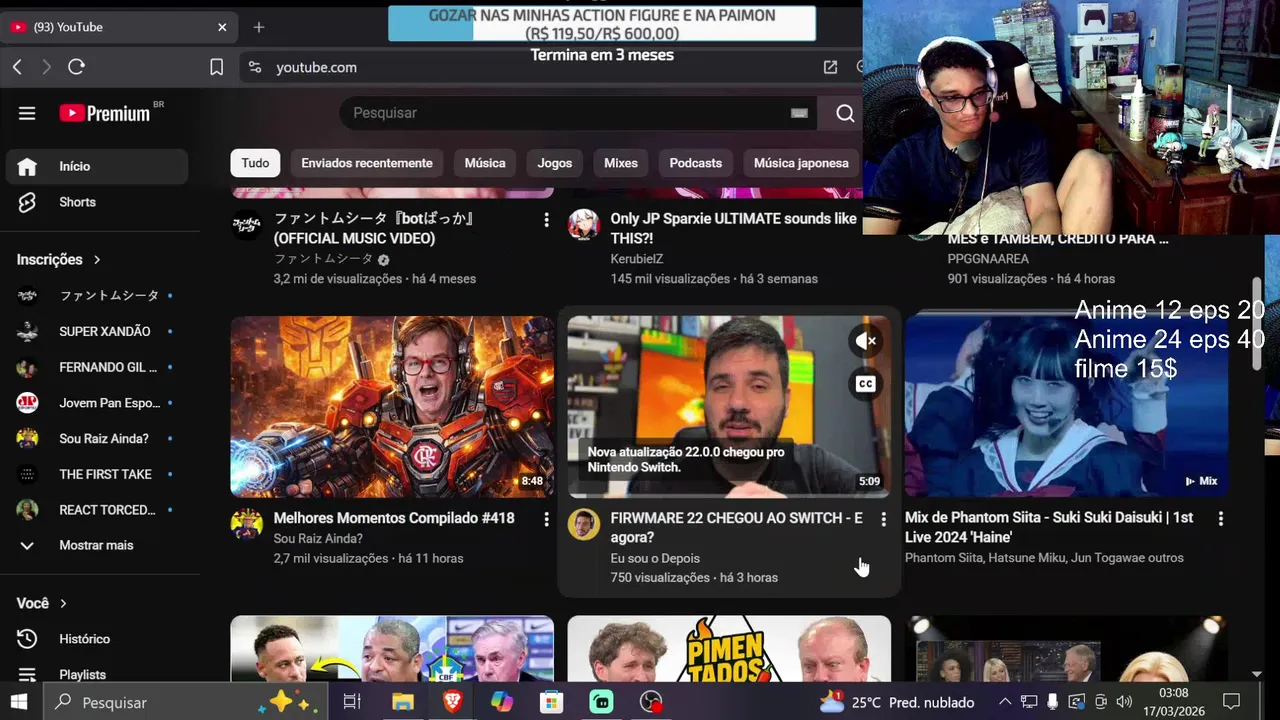Viewport: 1280px width, 720px height.
Task: Expand Você section chevron
Action: tap(63, 604)
